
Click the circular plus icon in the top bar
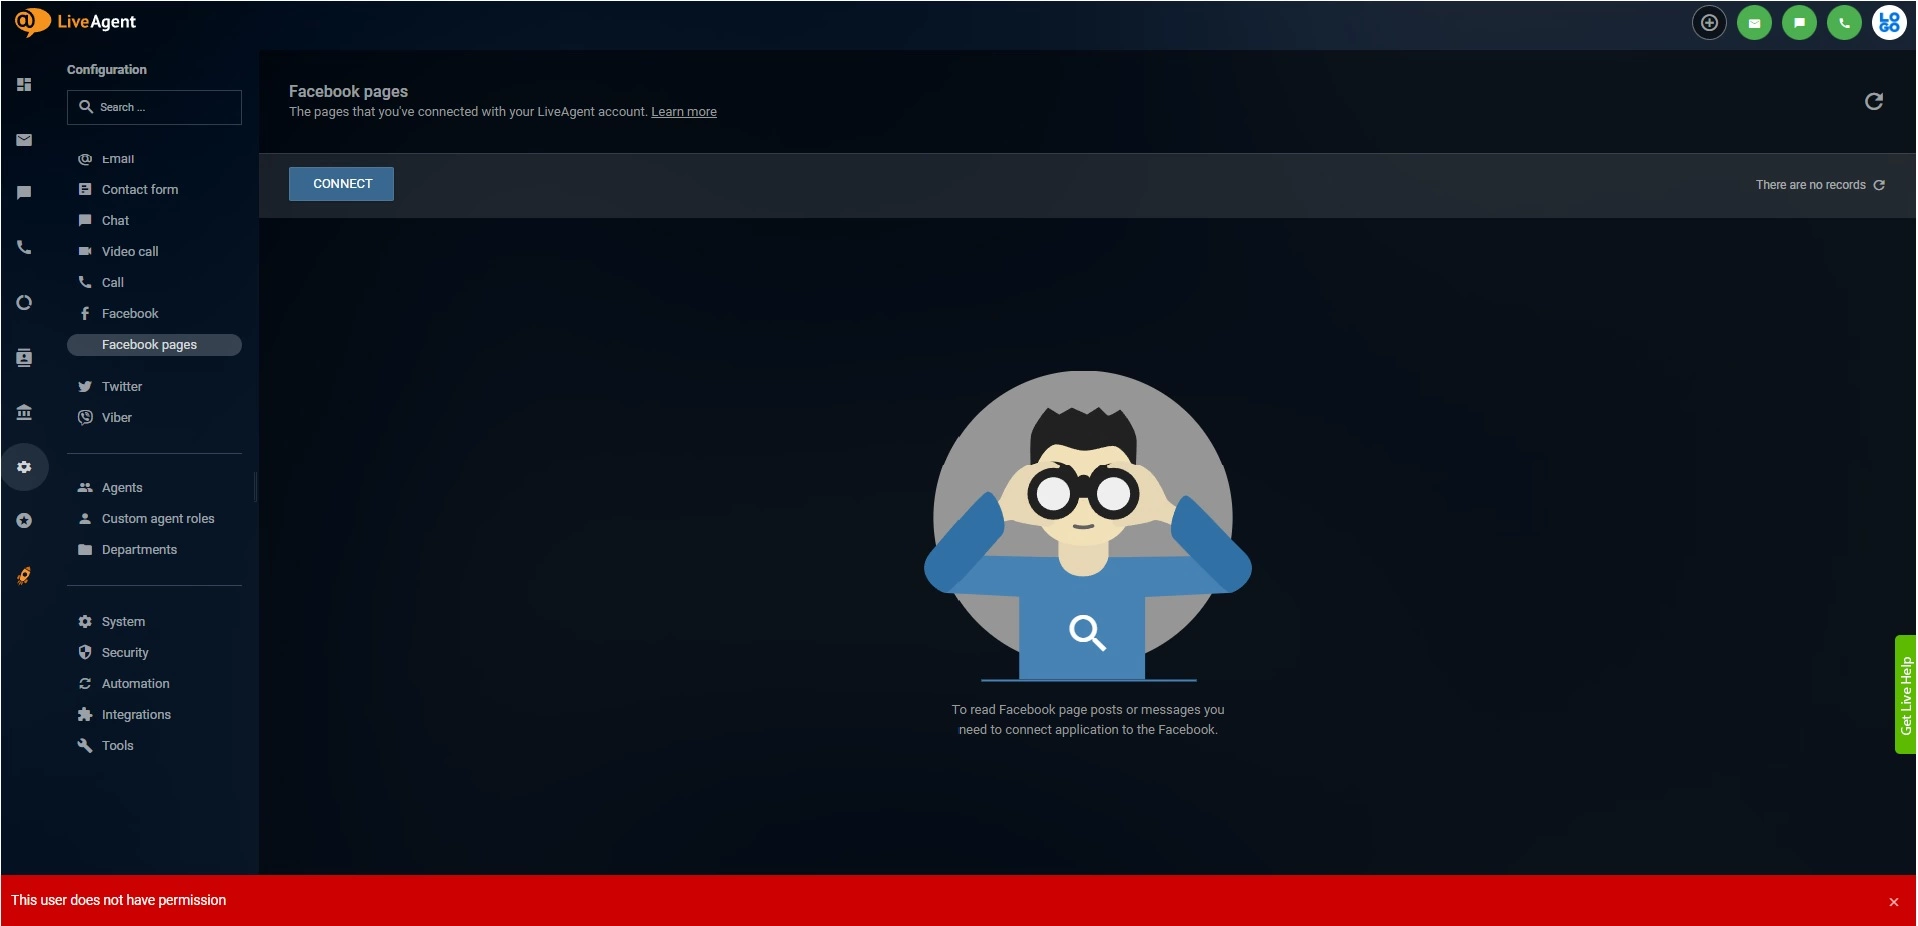1709,22
